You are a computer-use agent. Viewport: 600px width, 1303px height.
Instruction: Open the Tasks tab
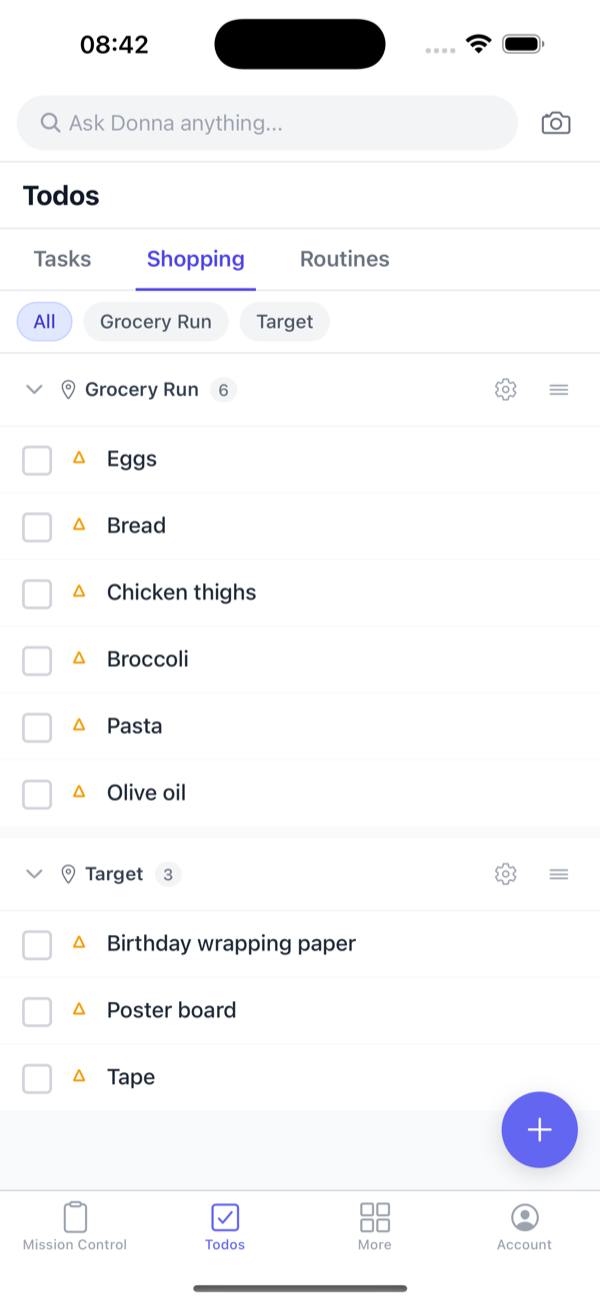[x=61, y=259]
